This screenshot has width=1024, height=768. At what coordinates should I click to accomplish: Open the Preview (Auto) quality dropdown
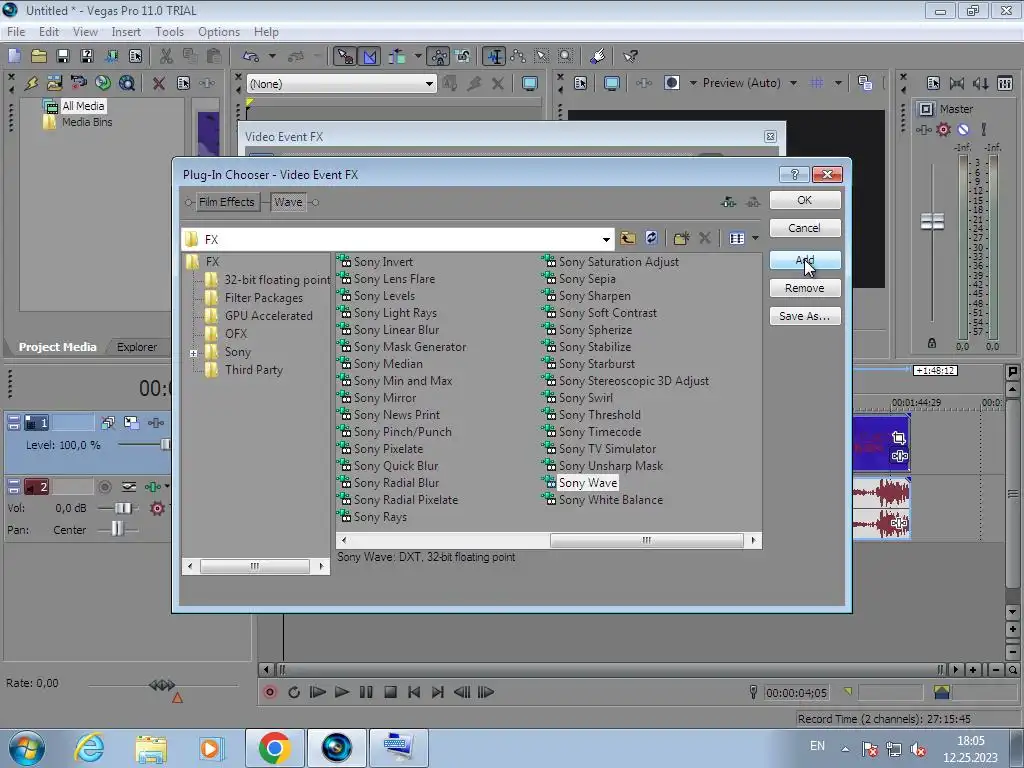pos(793,83)
